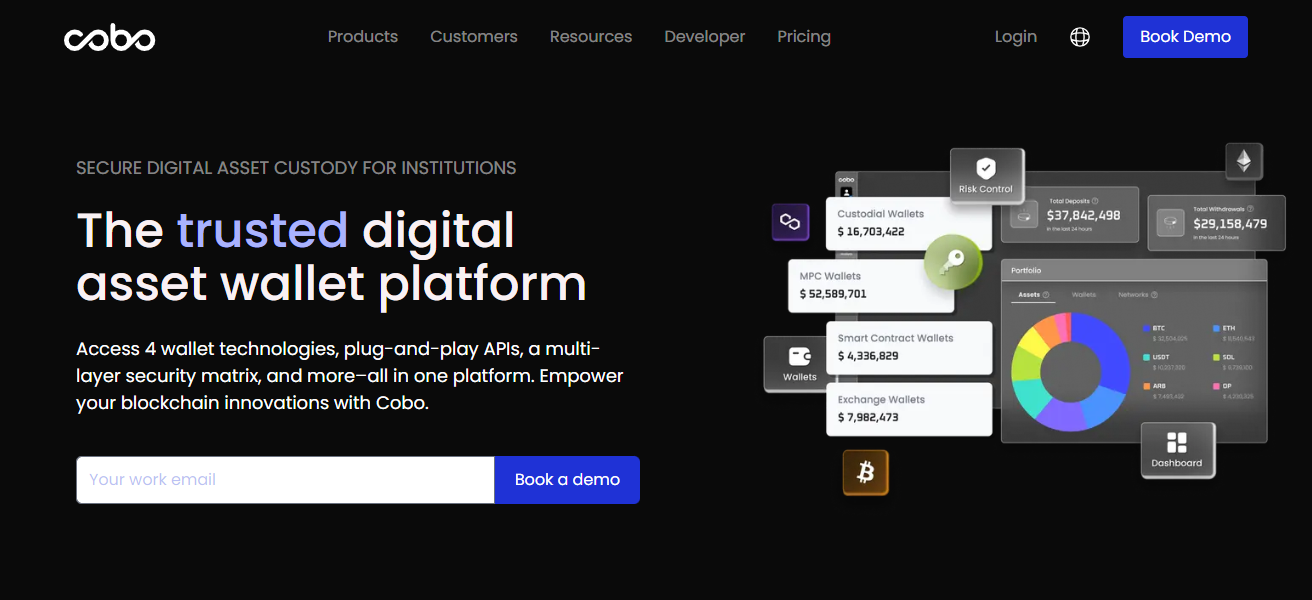Click the Cobo logo

109,38
